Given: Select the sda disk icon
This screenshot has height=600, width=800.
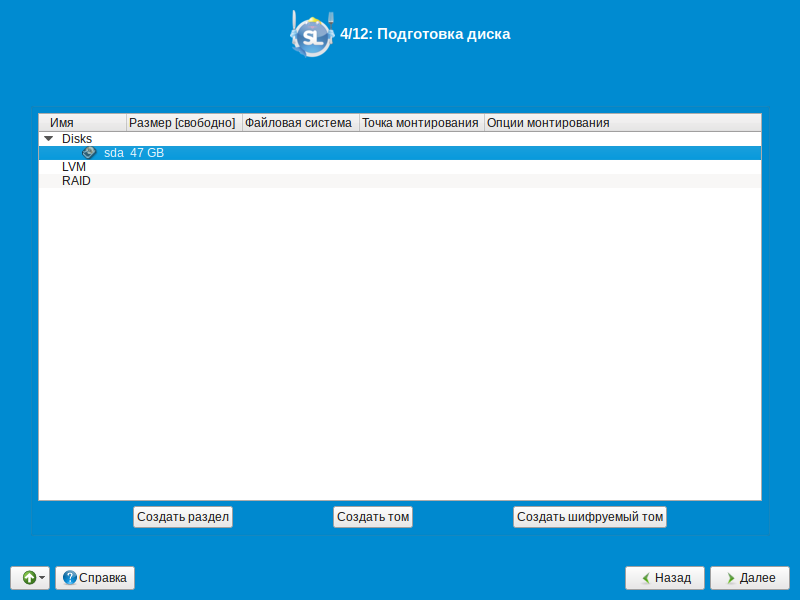Looking at the screenshot, I should tap(89, 153).
